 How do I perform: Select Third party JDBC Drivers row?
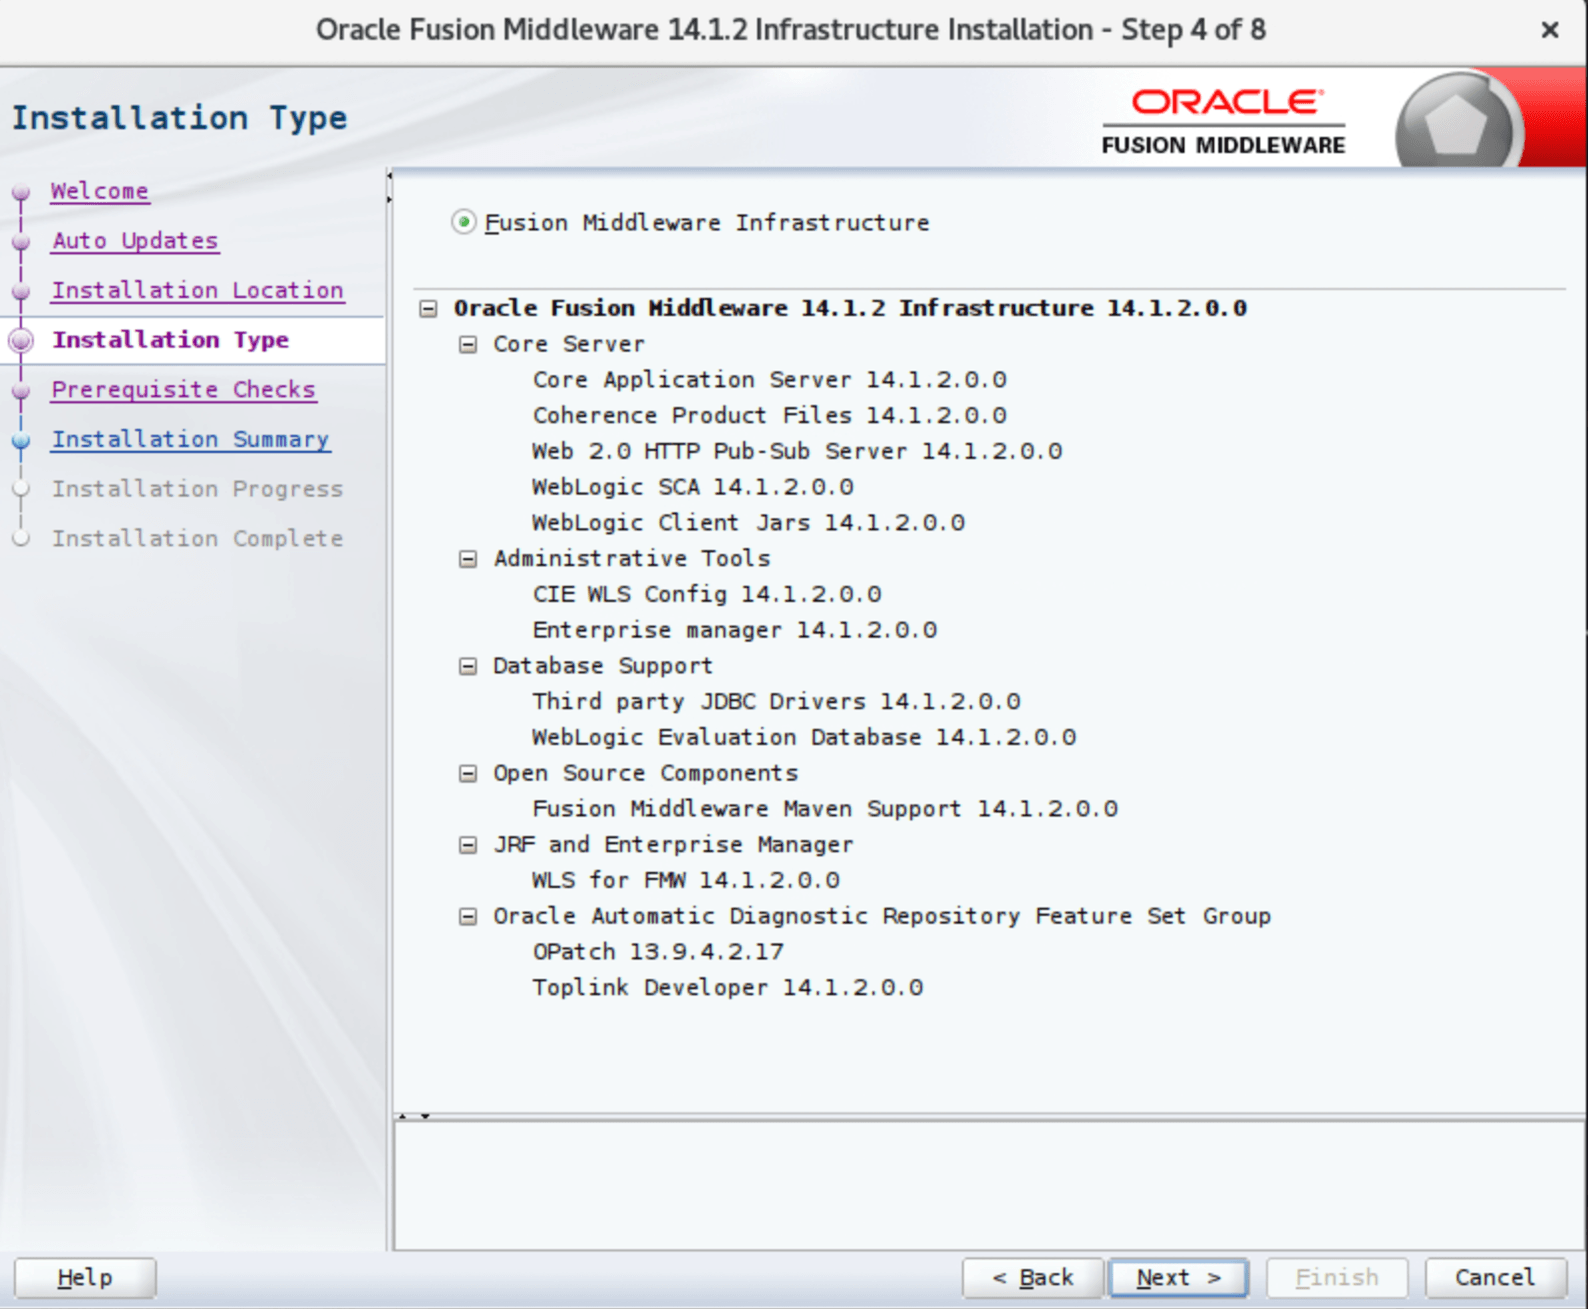click(x=776, y=702)
